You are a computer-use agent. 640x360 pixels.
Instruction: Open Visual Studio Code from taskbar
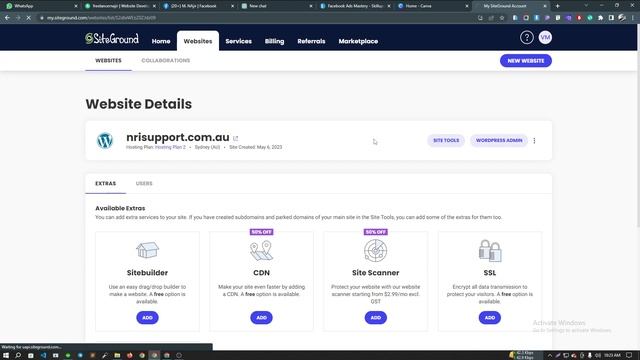click(x=43, y=356)
